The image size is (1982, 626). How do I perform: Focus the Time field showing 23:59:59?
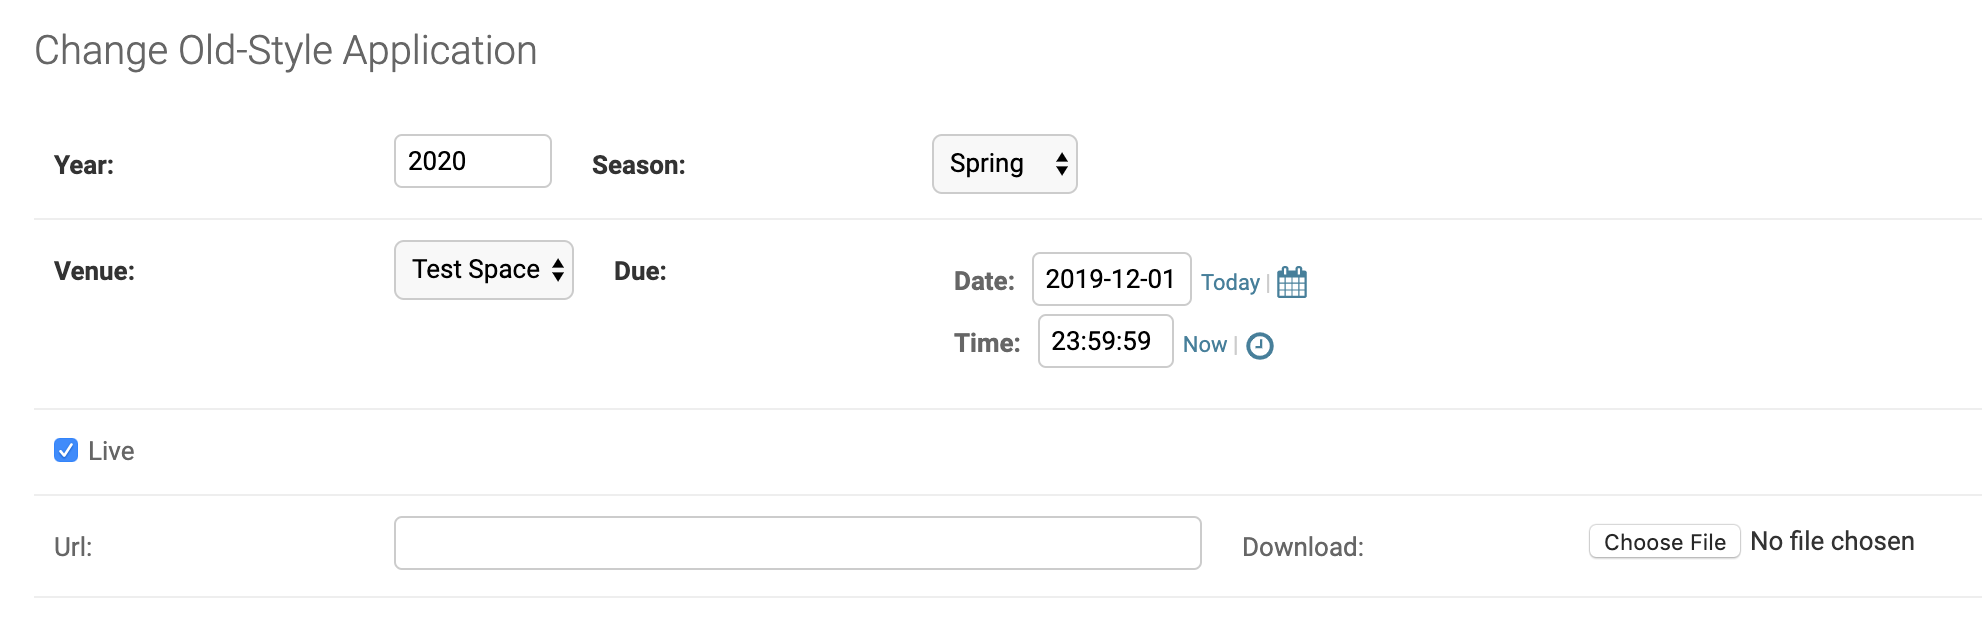(1105, 341)
